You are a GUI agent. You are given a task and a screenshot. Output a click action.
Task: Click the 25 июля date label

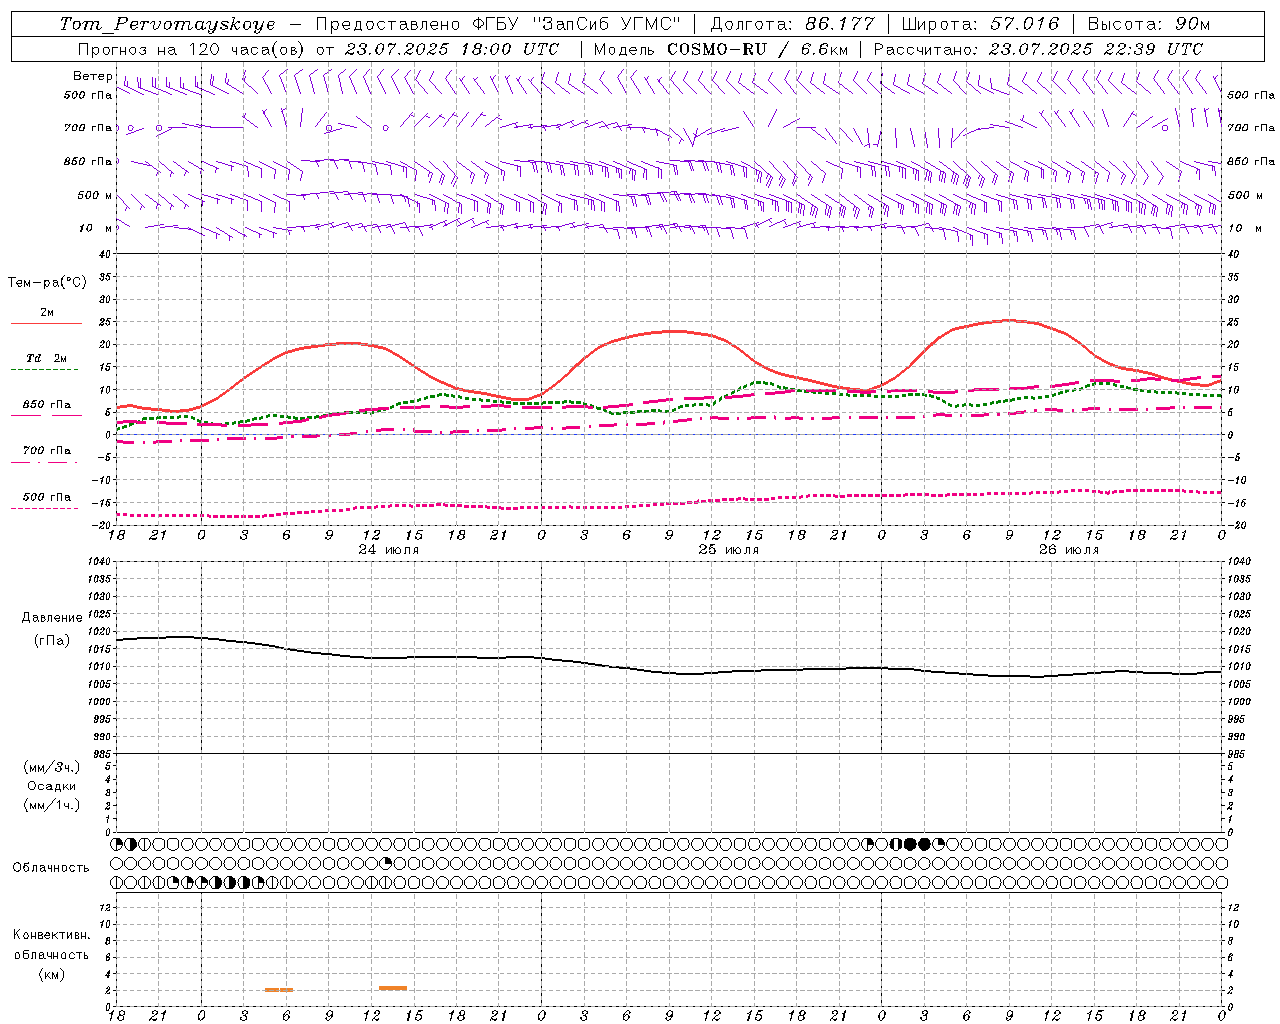pos(728,550)
